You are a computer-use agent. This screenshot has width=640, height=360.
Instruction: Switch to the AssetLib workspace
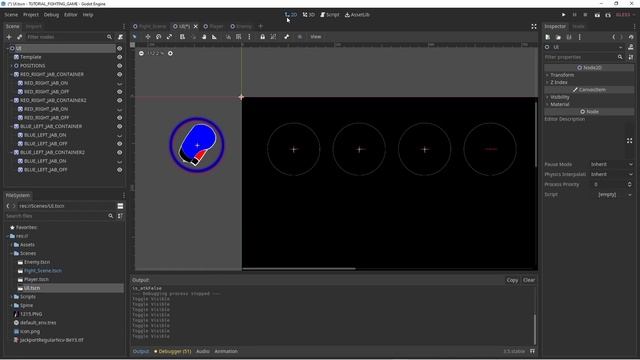357,15
